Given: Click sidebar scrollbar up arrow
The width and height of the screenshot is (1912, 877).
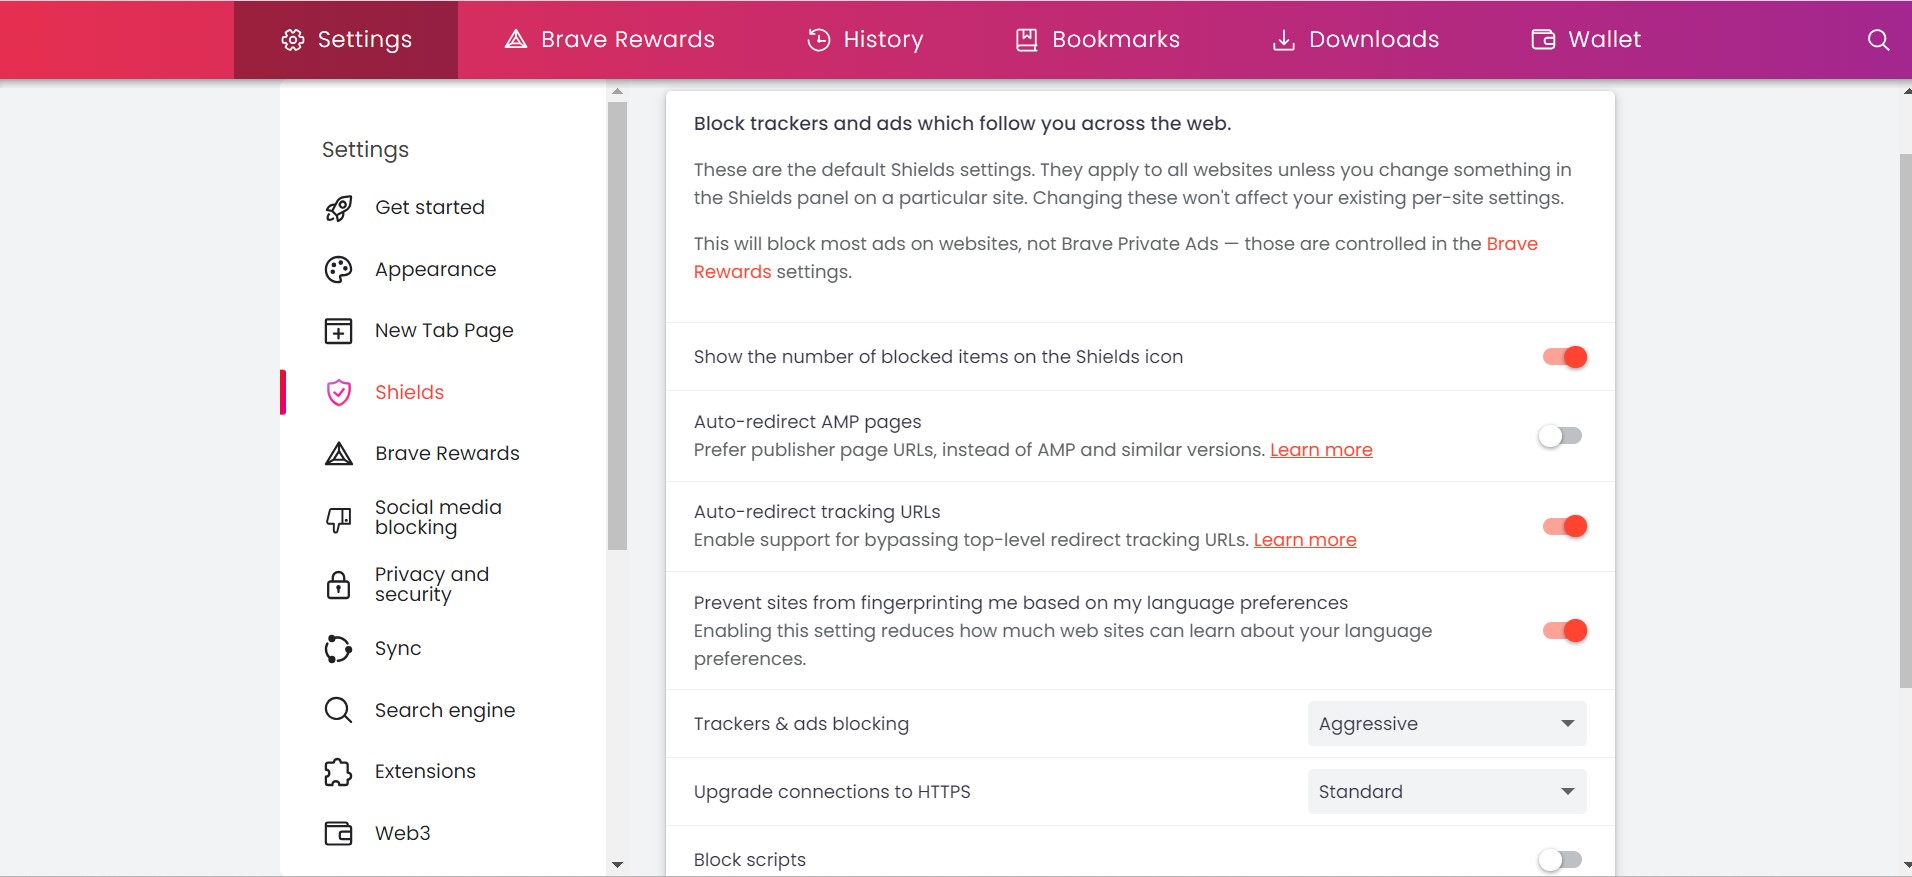Looking at the screenshot, I should 617,91.
